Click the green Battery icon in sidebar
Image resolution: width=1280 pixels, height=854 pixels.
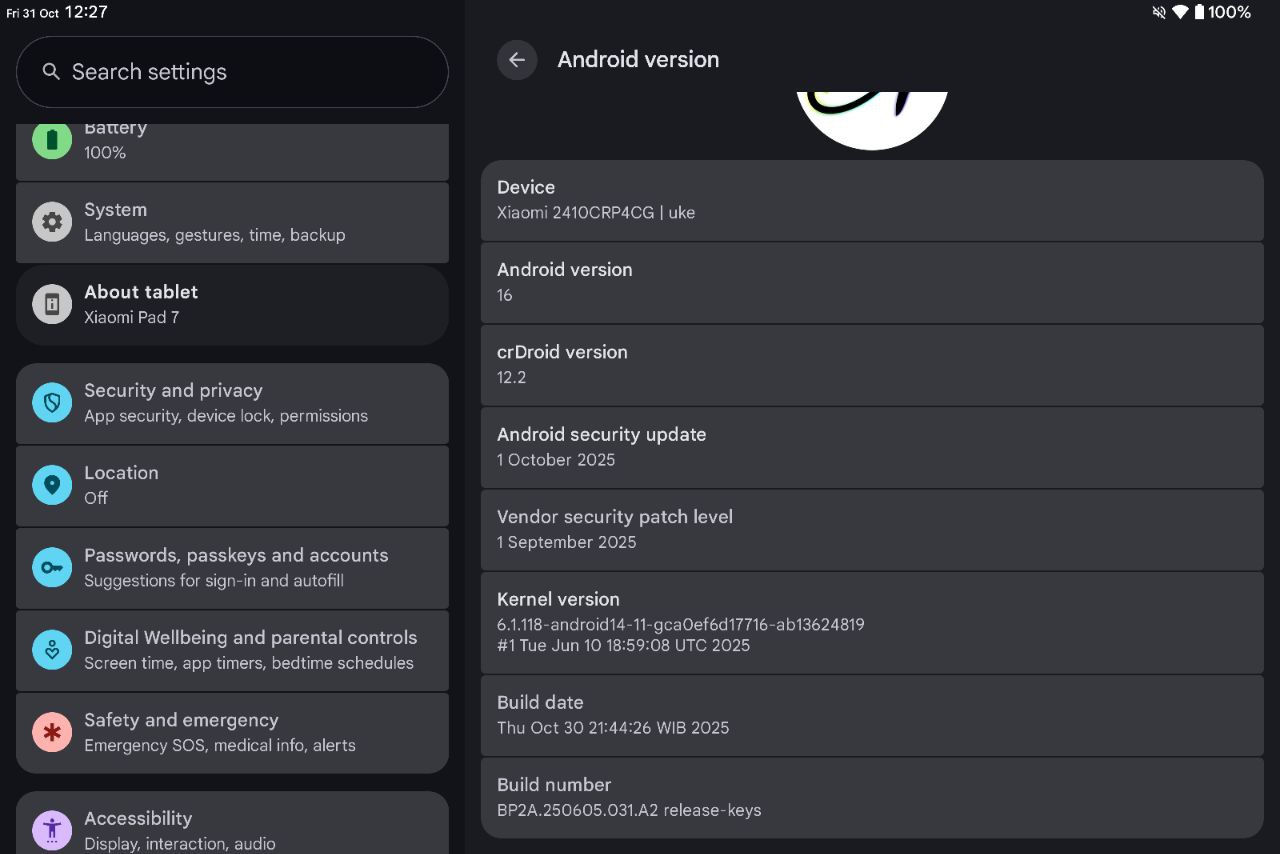click(52, 140)
